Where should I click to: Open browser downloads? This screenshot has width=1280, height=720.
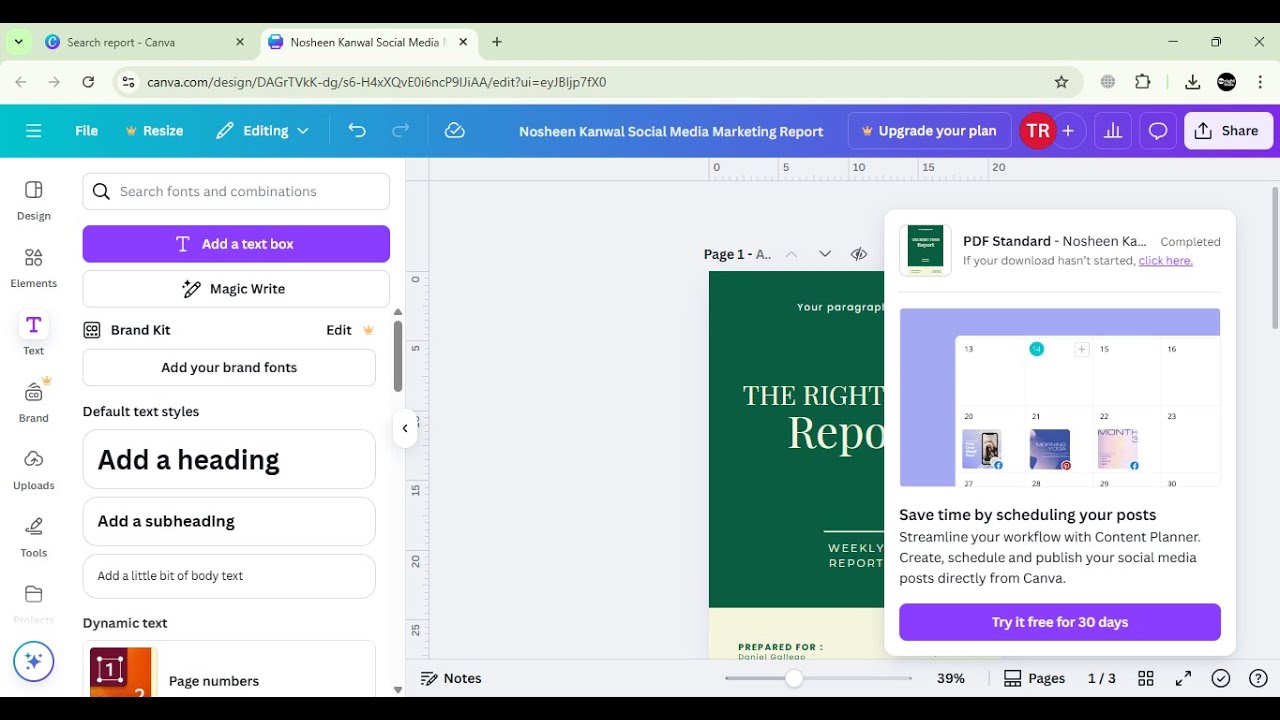[1192, 82]
